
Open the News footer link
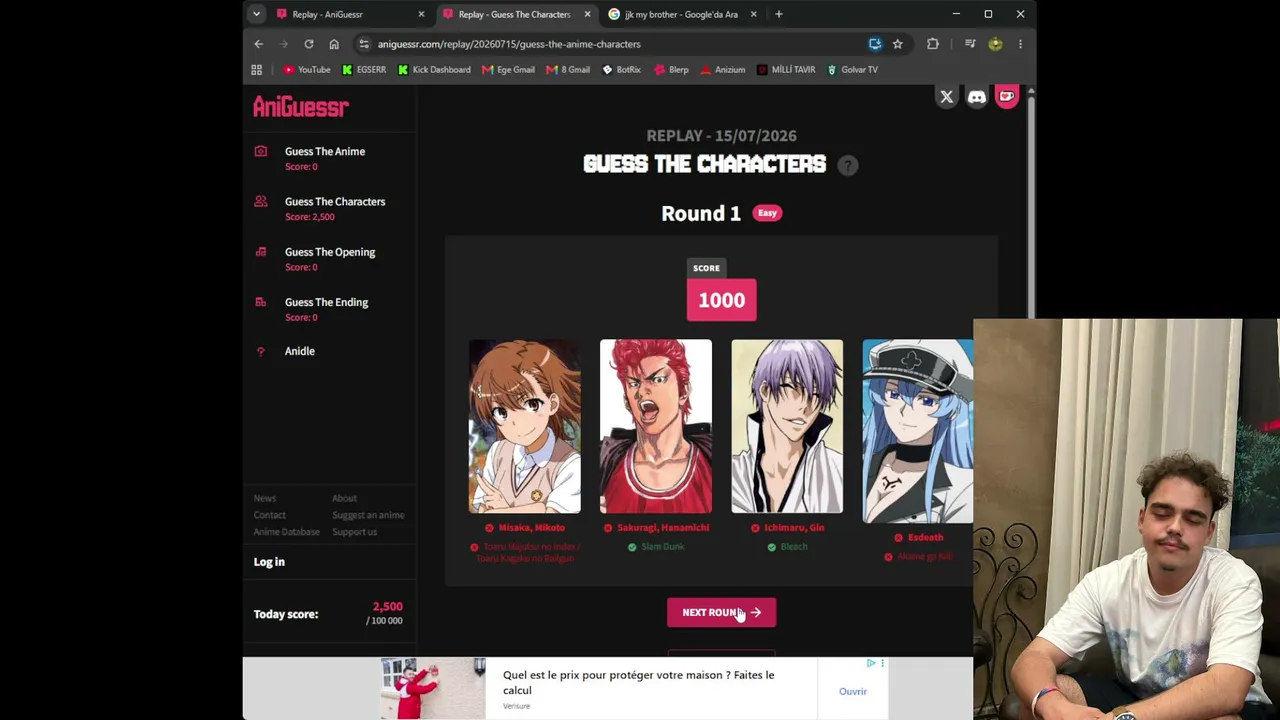click(264, 498)
